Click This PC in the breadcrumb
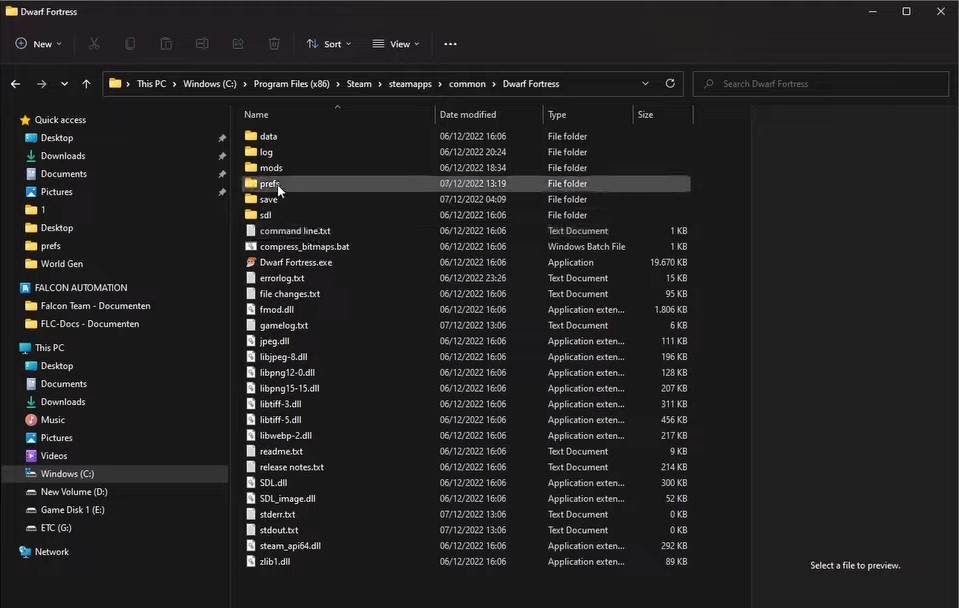The image size is (959, 608). tap(151, 84)
